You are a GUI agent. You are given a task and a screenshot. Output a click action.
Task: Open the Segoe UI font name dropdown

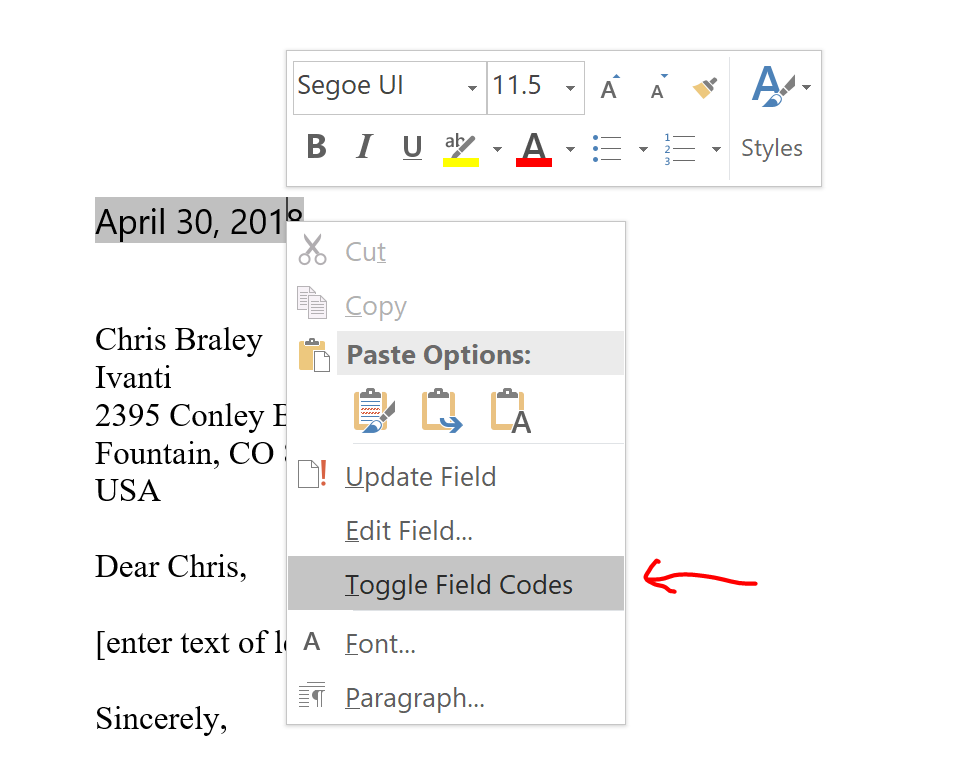[x=472, y=88]
